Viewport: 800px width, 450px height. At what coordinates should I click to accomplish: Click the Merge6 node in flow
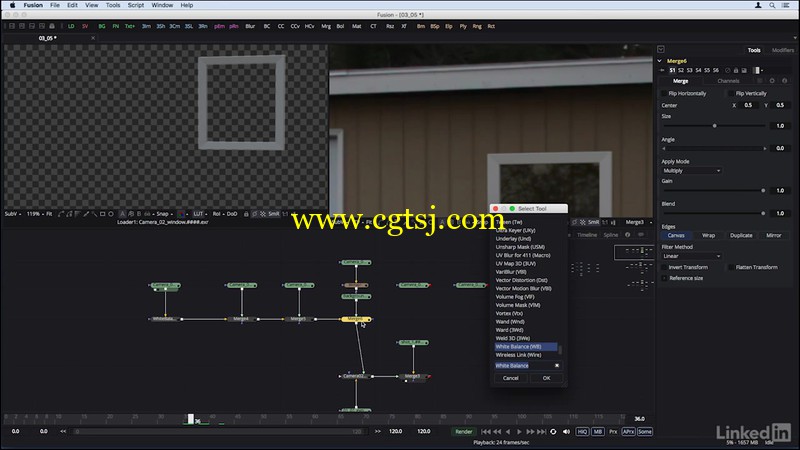click(x=356, y=319)
